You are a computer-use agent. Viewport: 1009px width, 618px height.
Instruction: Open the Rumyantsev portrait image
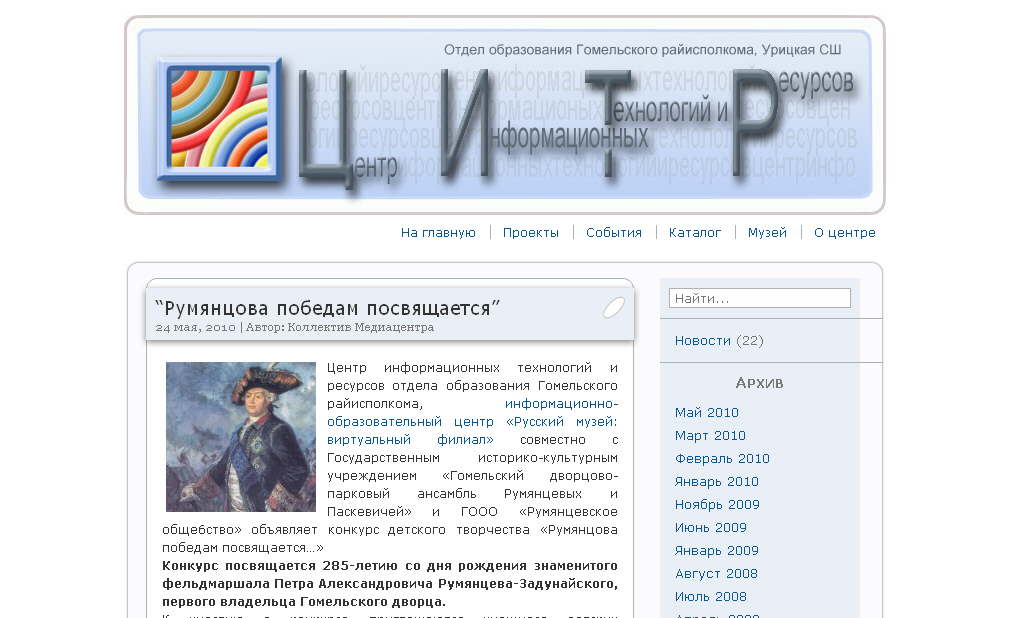(240, 437)
